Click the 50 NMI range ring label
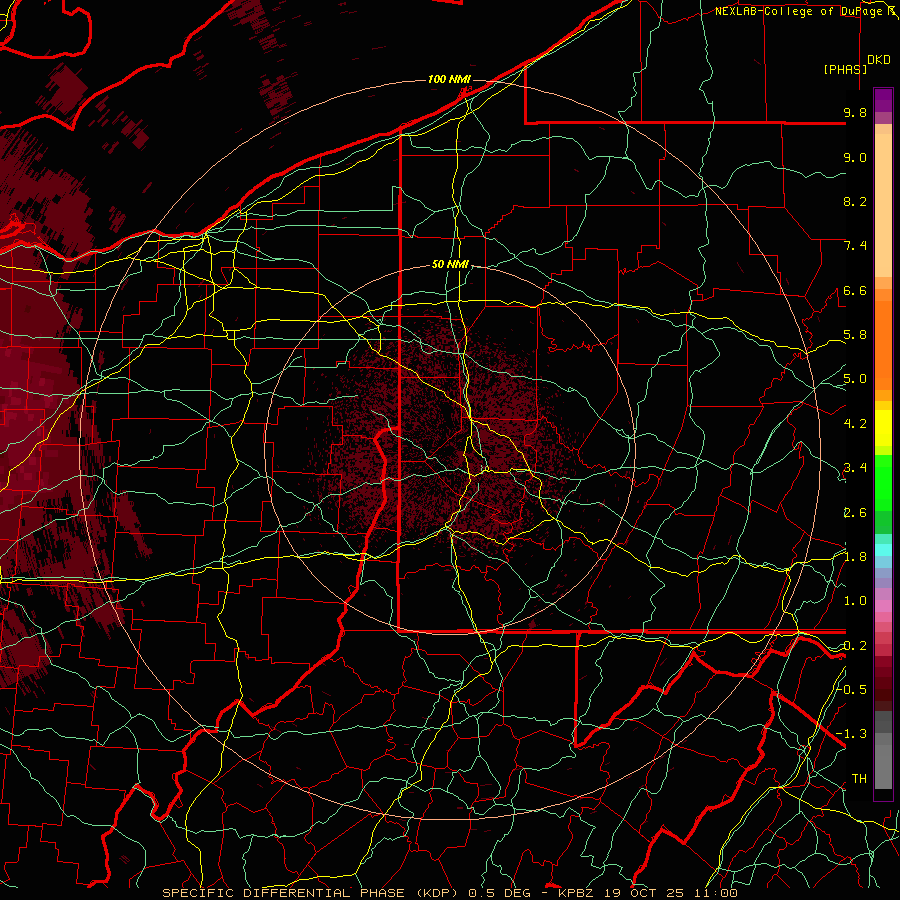The height and width of the screenshot is (900, 900). [450, 265]
